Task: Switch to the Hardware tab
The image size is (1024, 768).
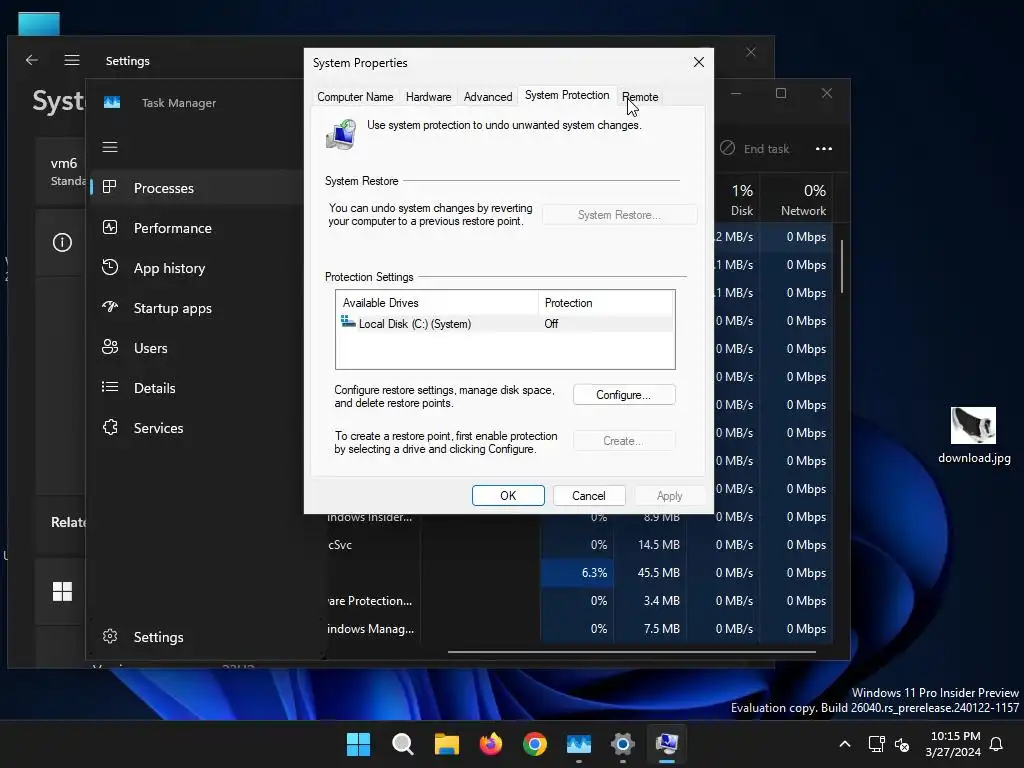Action: tap(428, 97)
